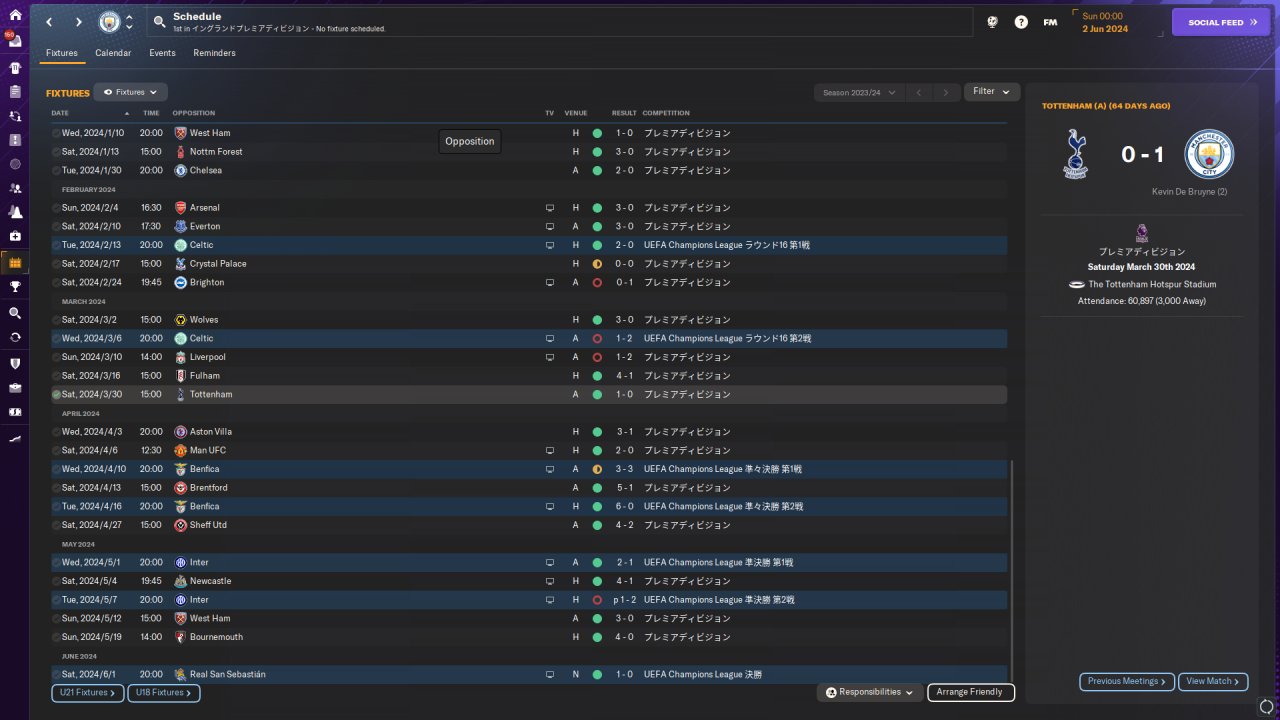Expand Previous Meetings
Image resolution: width=1280 pixels, height=720 pixels.
(1127, 682)
